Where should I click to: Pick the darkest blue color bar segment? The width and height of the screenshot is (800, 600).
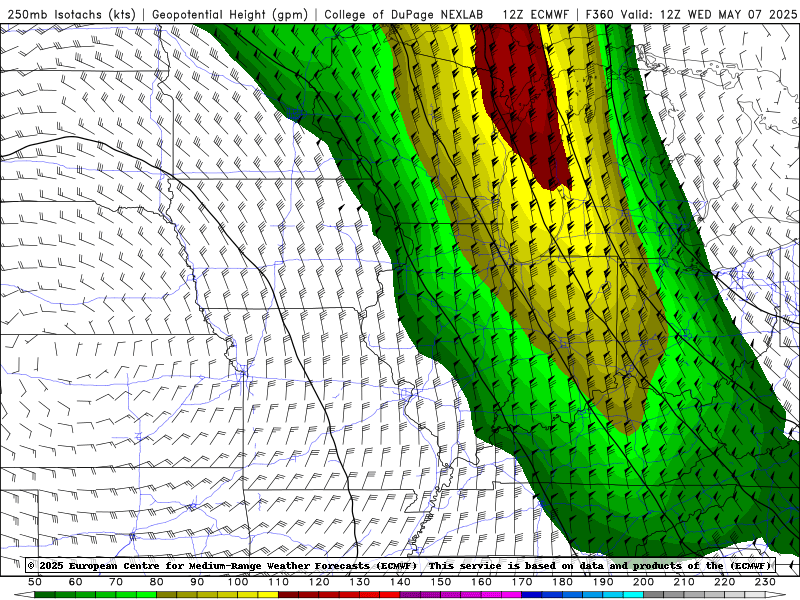pyautogui.click(x=532, y=594)
